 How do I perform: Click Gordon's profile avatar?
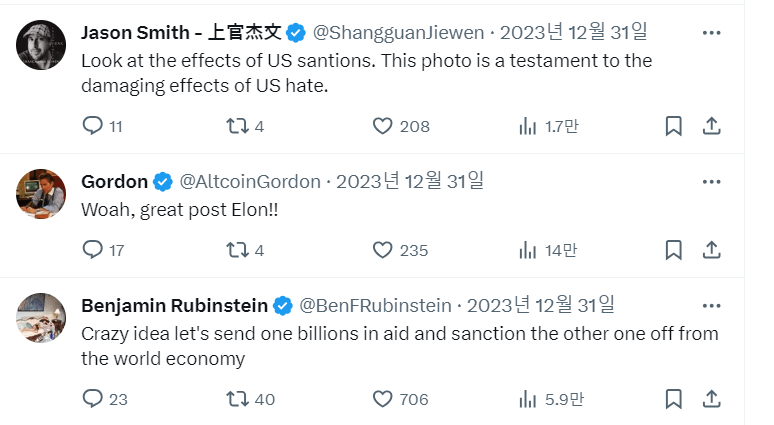coord(41,193)
